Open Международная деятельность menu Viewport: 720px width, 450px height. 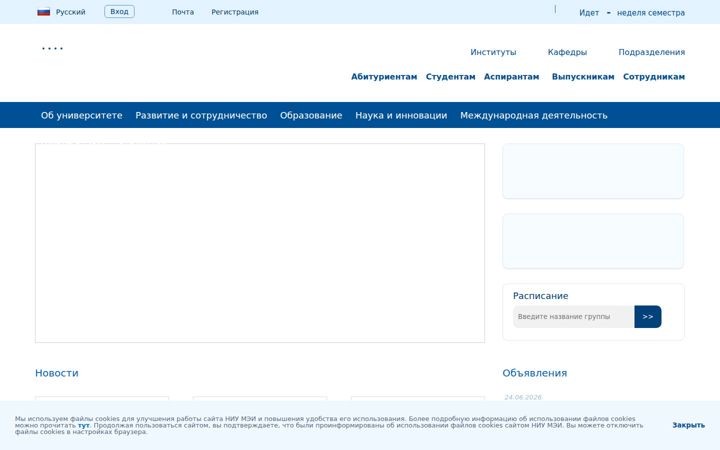tap(534, 115)
